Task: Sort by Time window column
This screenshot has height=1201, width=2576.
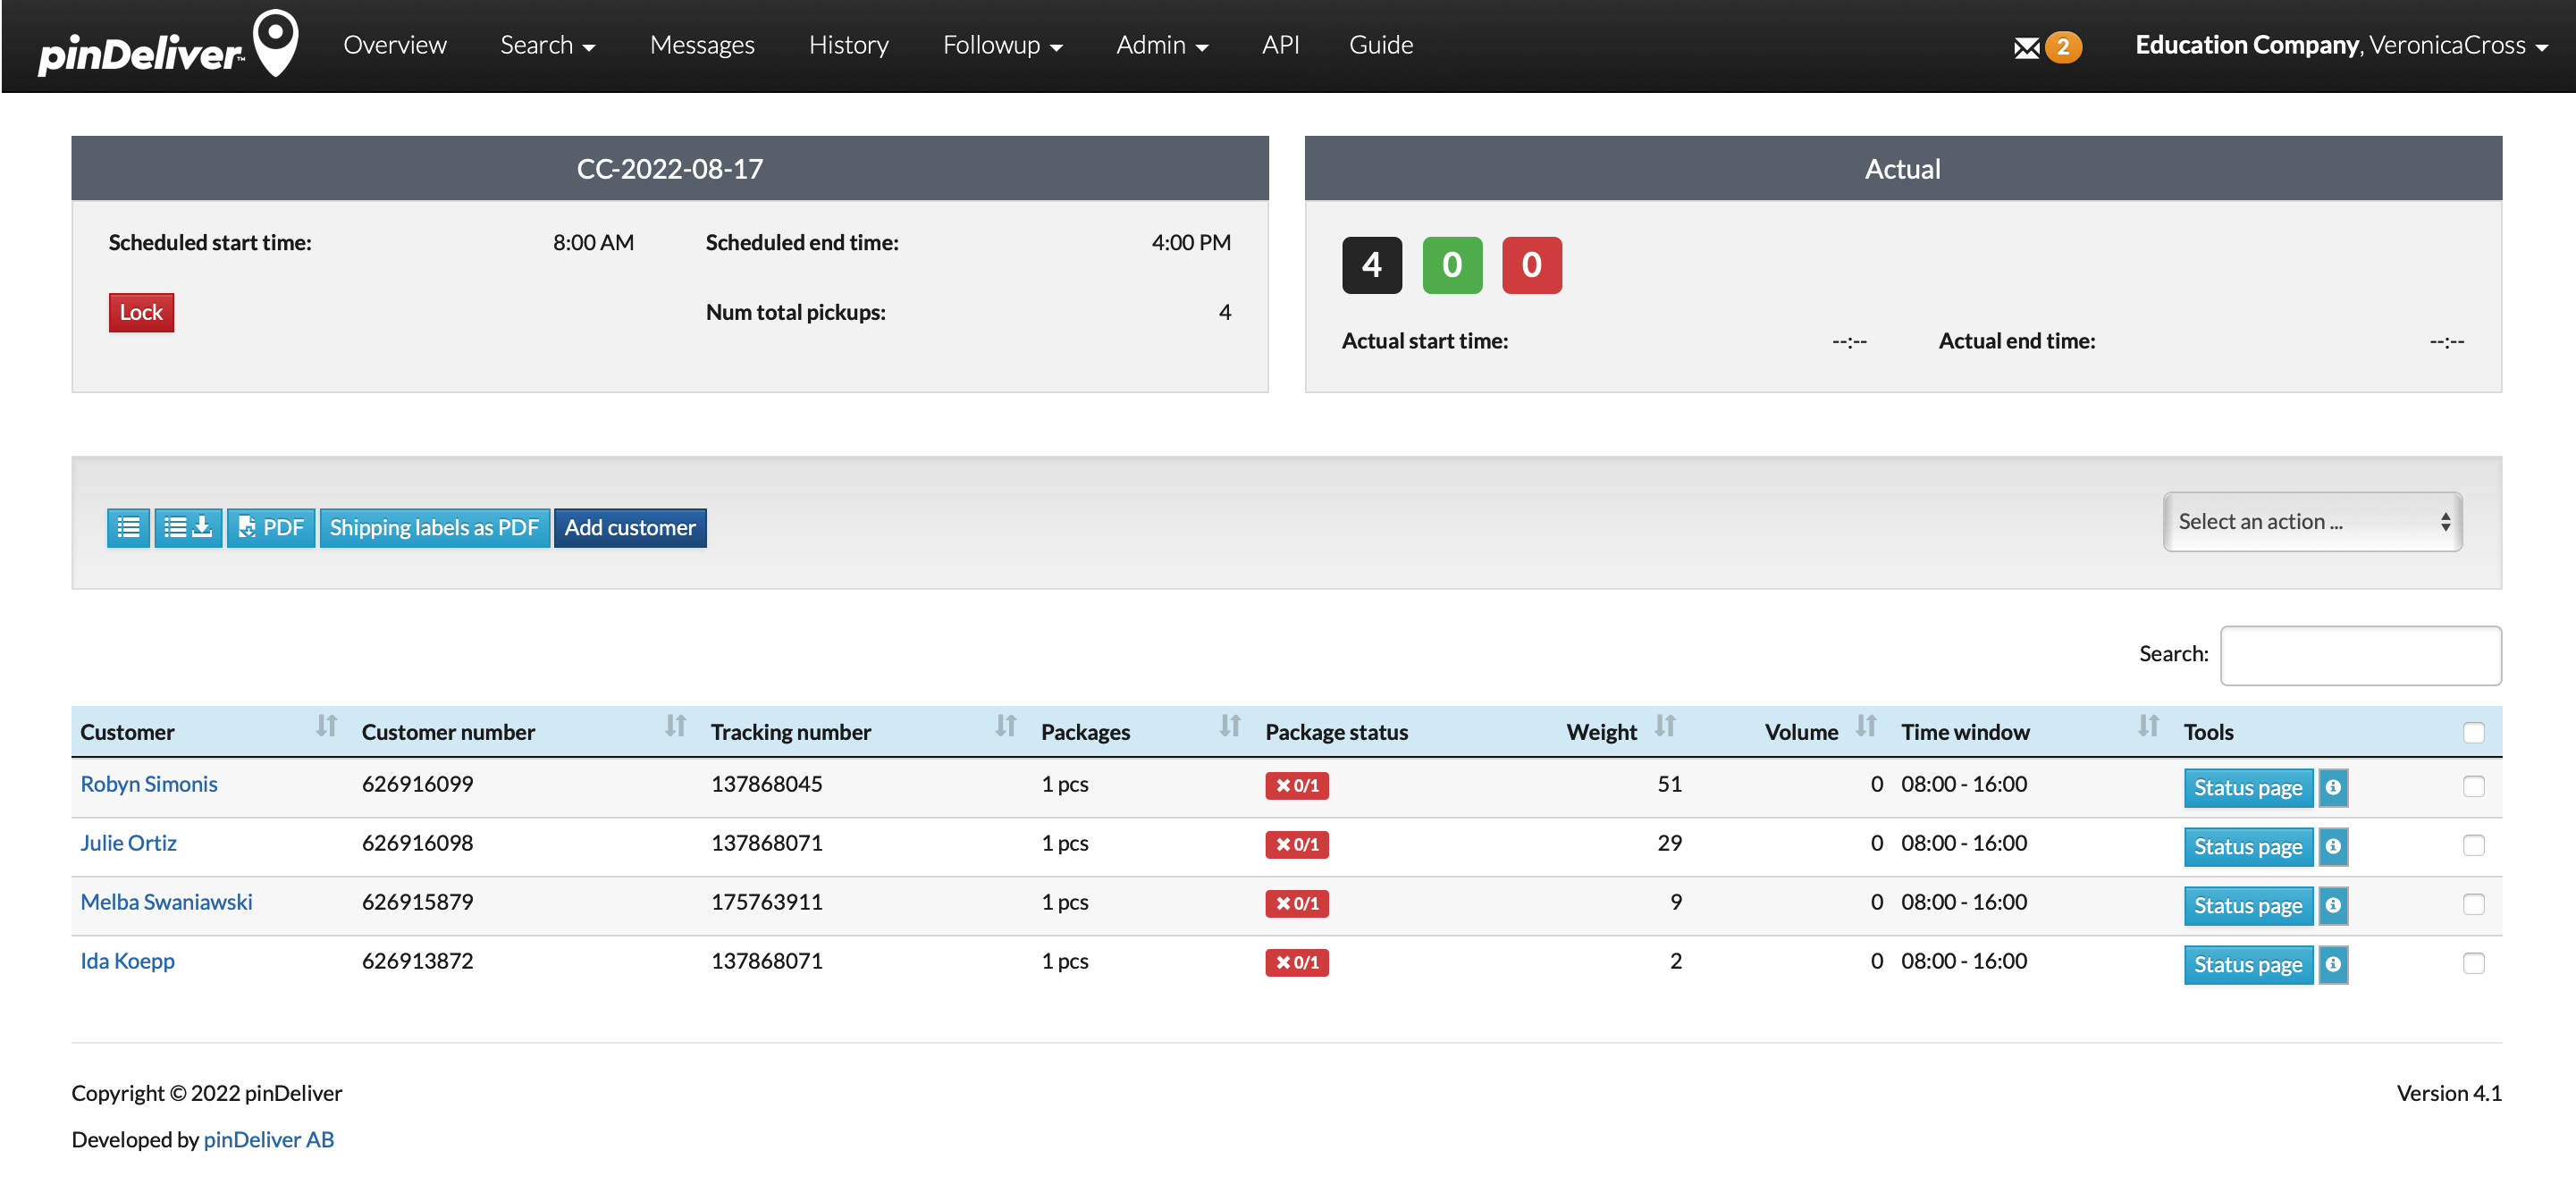Action: (2148, 727)
